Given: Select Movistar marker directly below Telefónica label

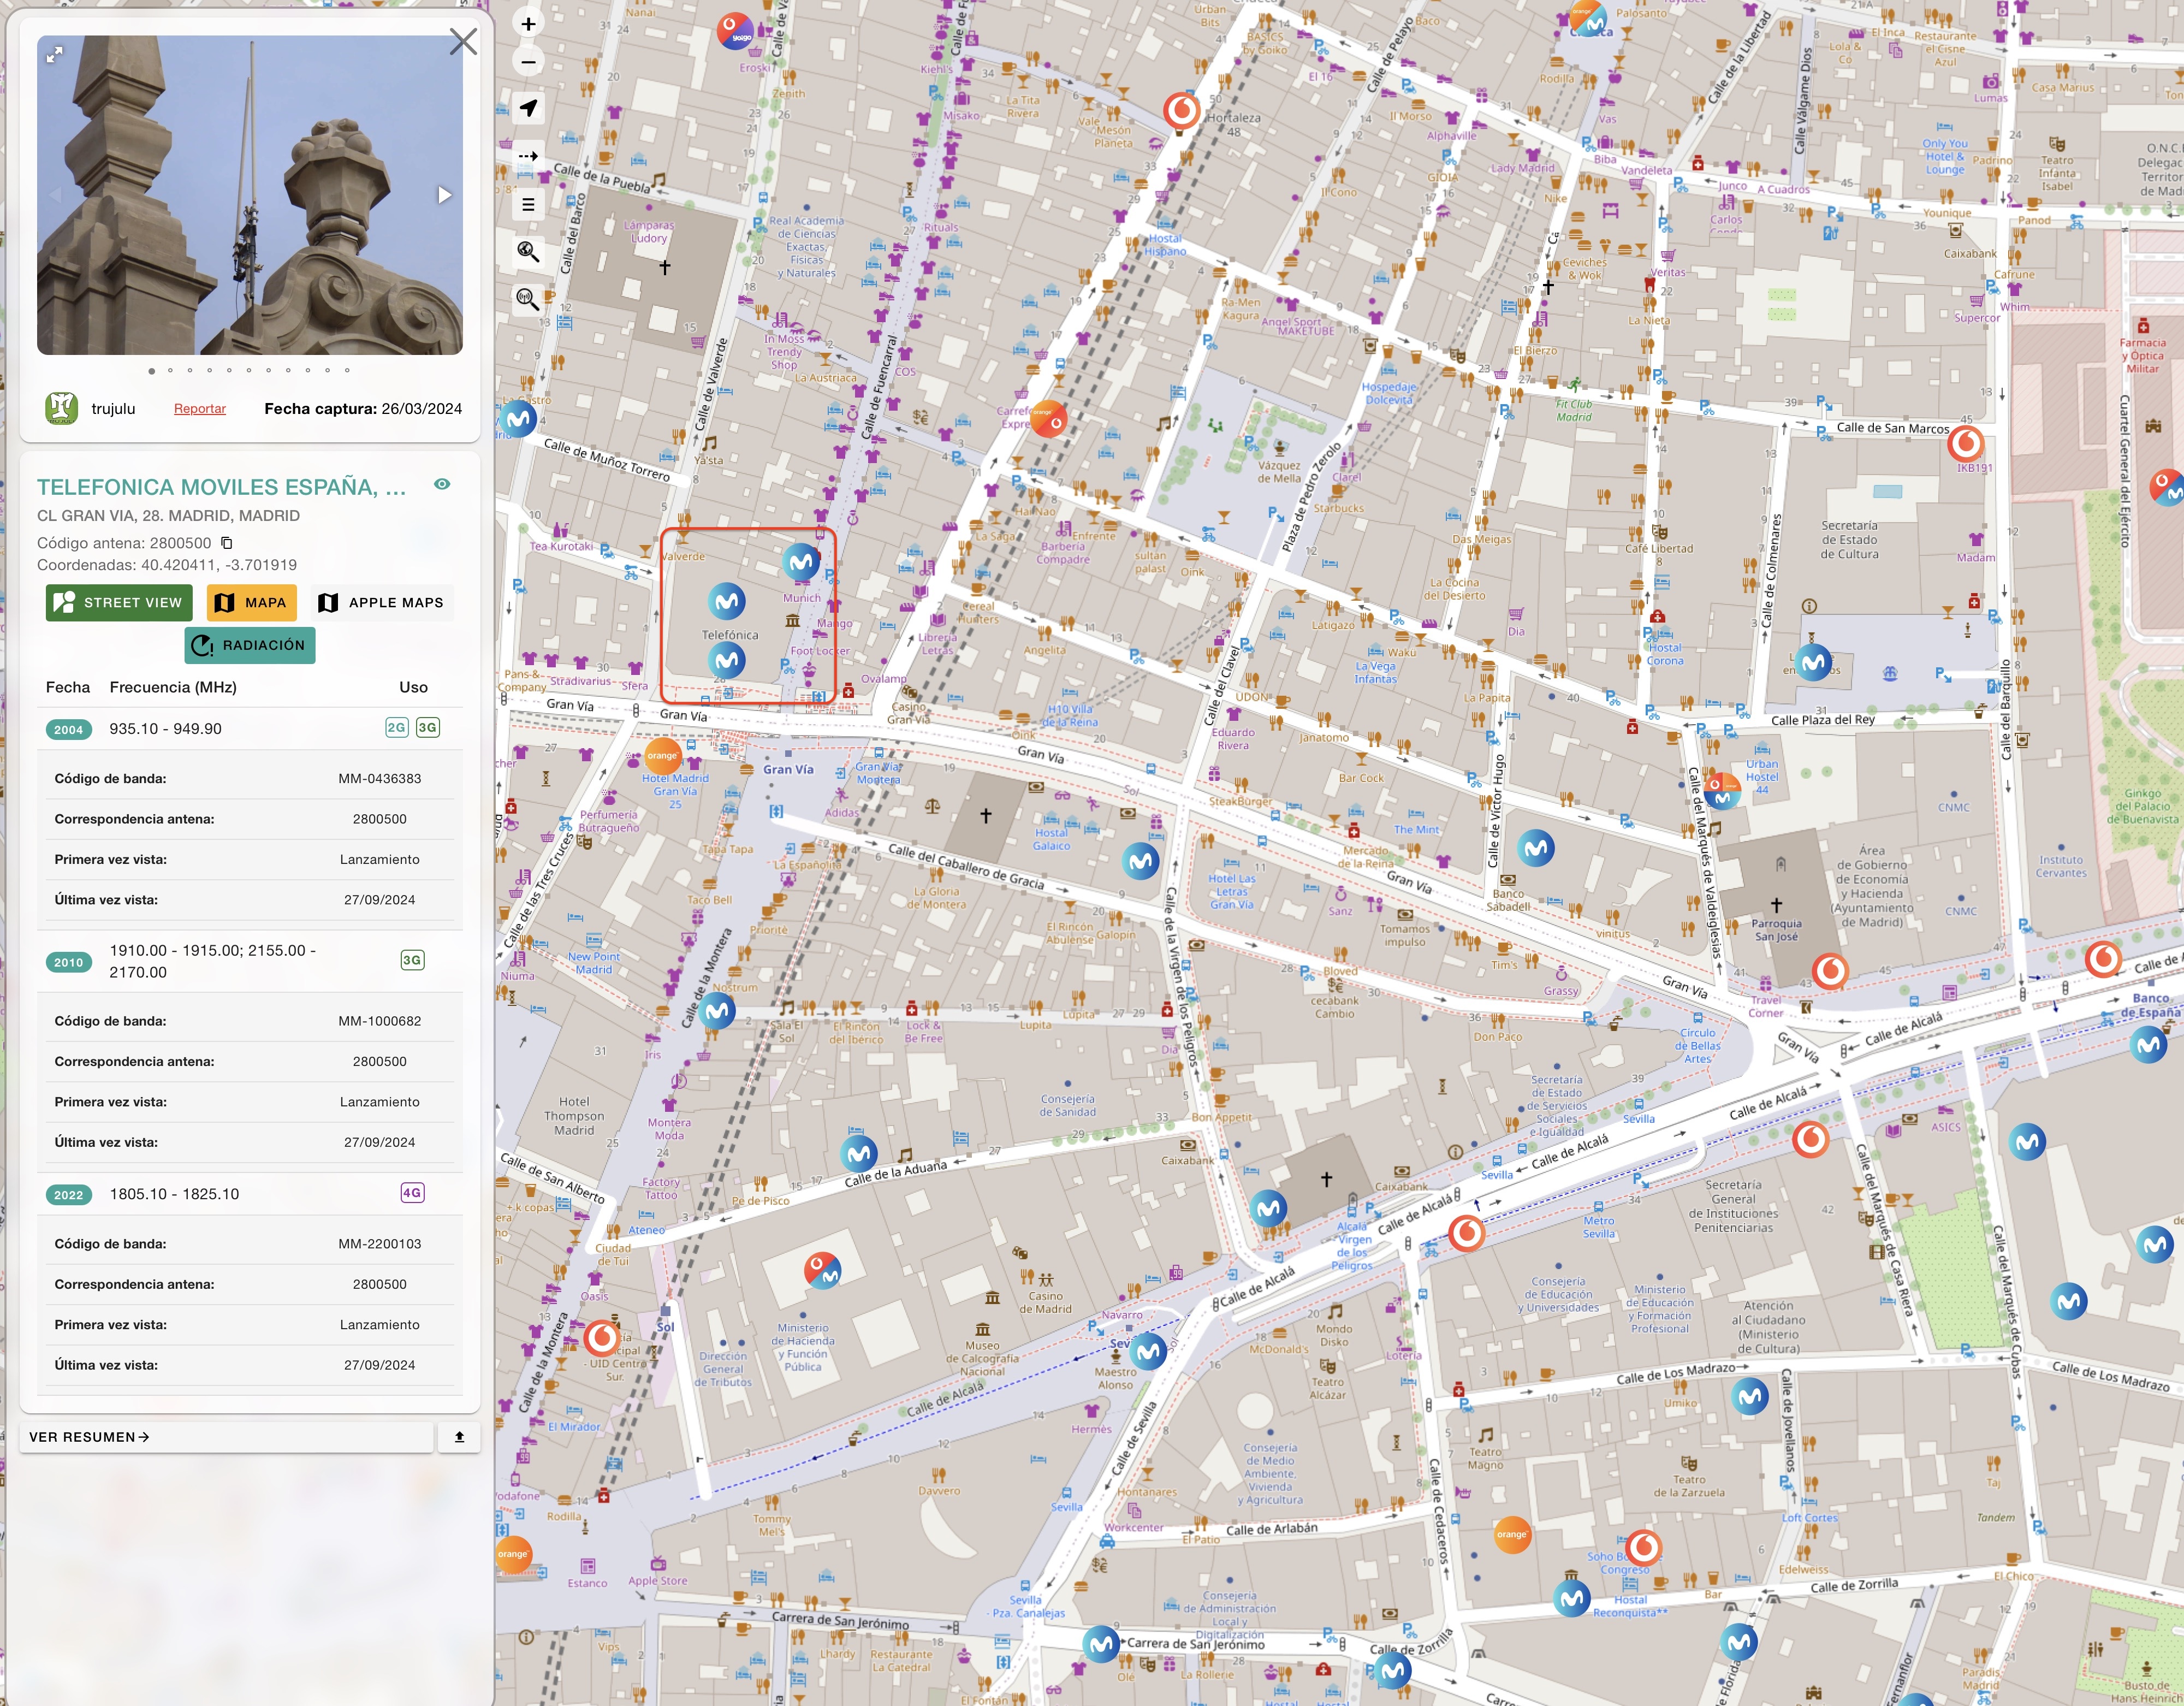Looking at the screenshot, I should (727, 660).
